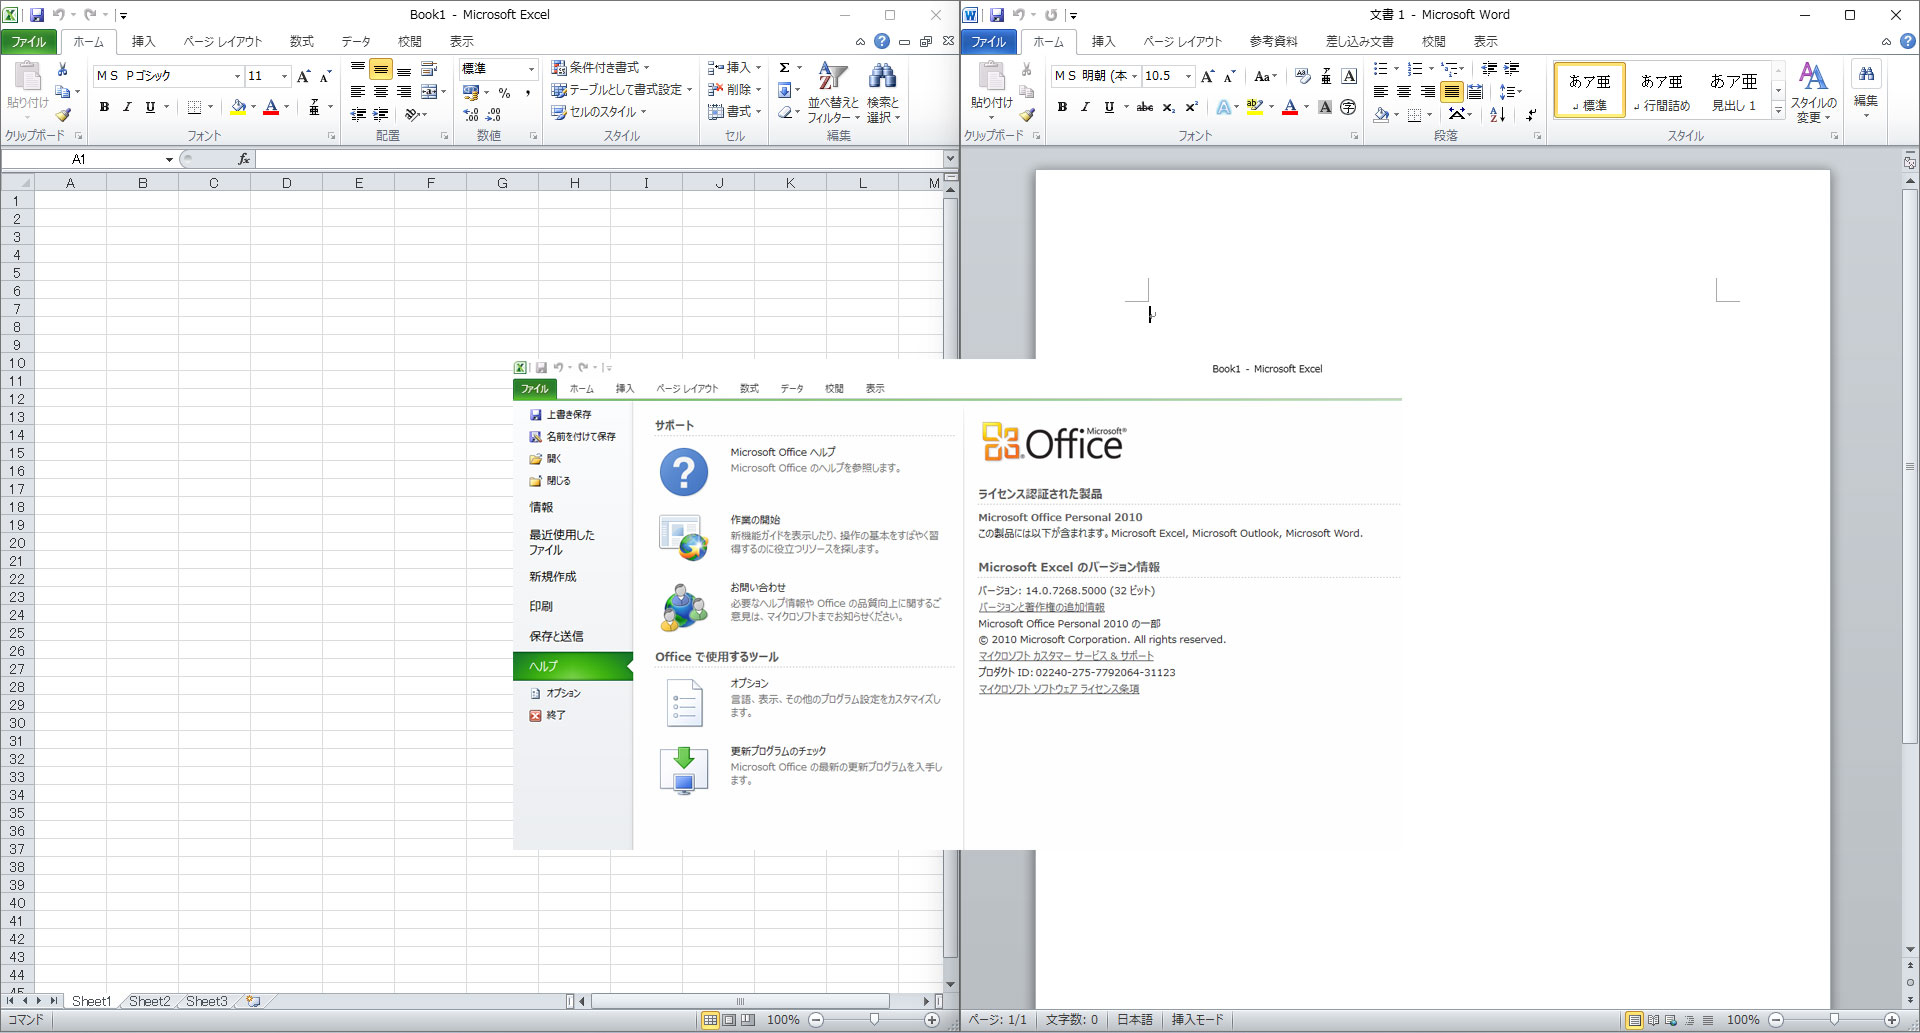
Task: Select Excel column D header
Action: point(287,183)
